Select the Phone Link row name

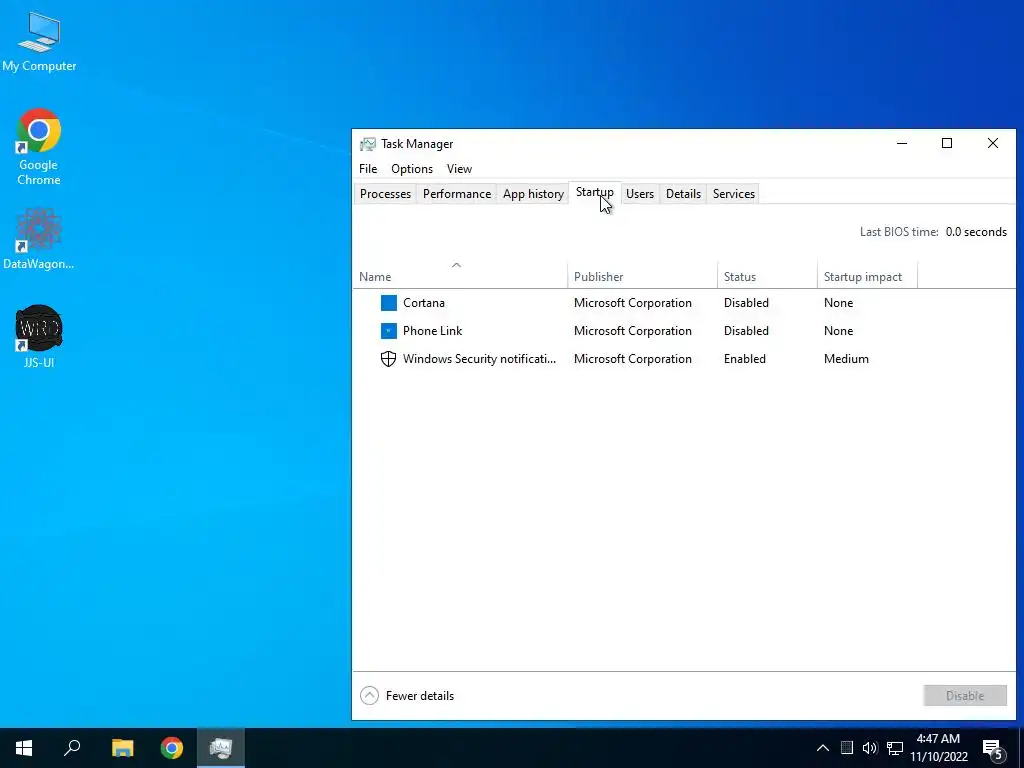(x=432, y=330)
